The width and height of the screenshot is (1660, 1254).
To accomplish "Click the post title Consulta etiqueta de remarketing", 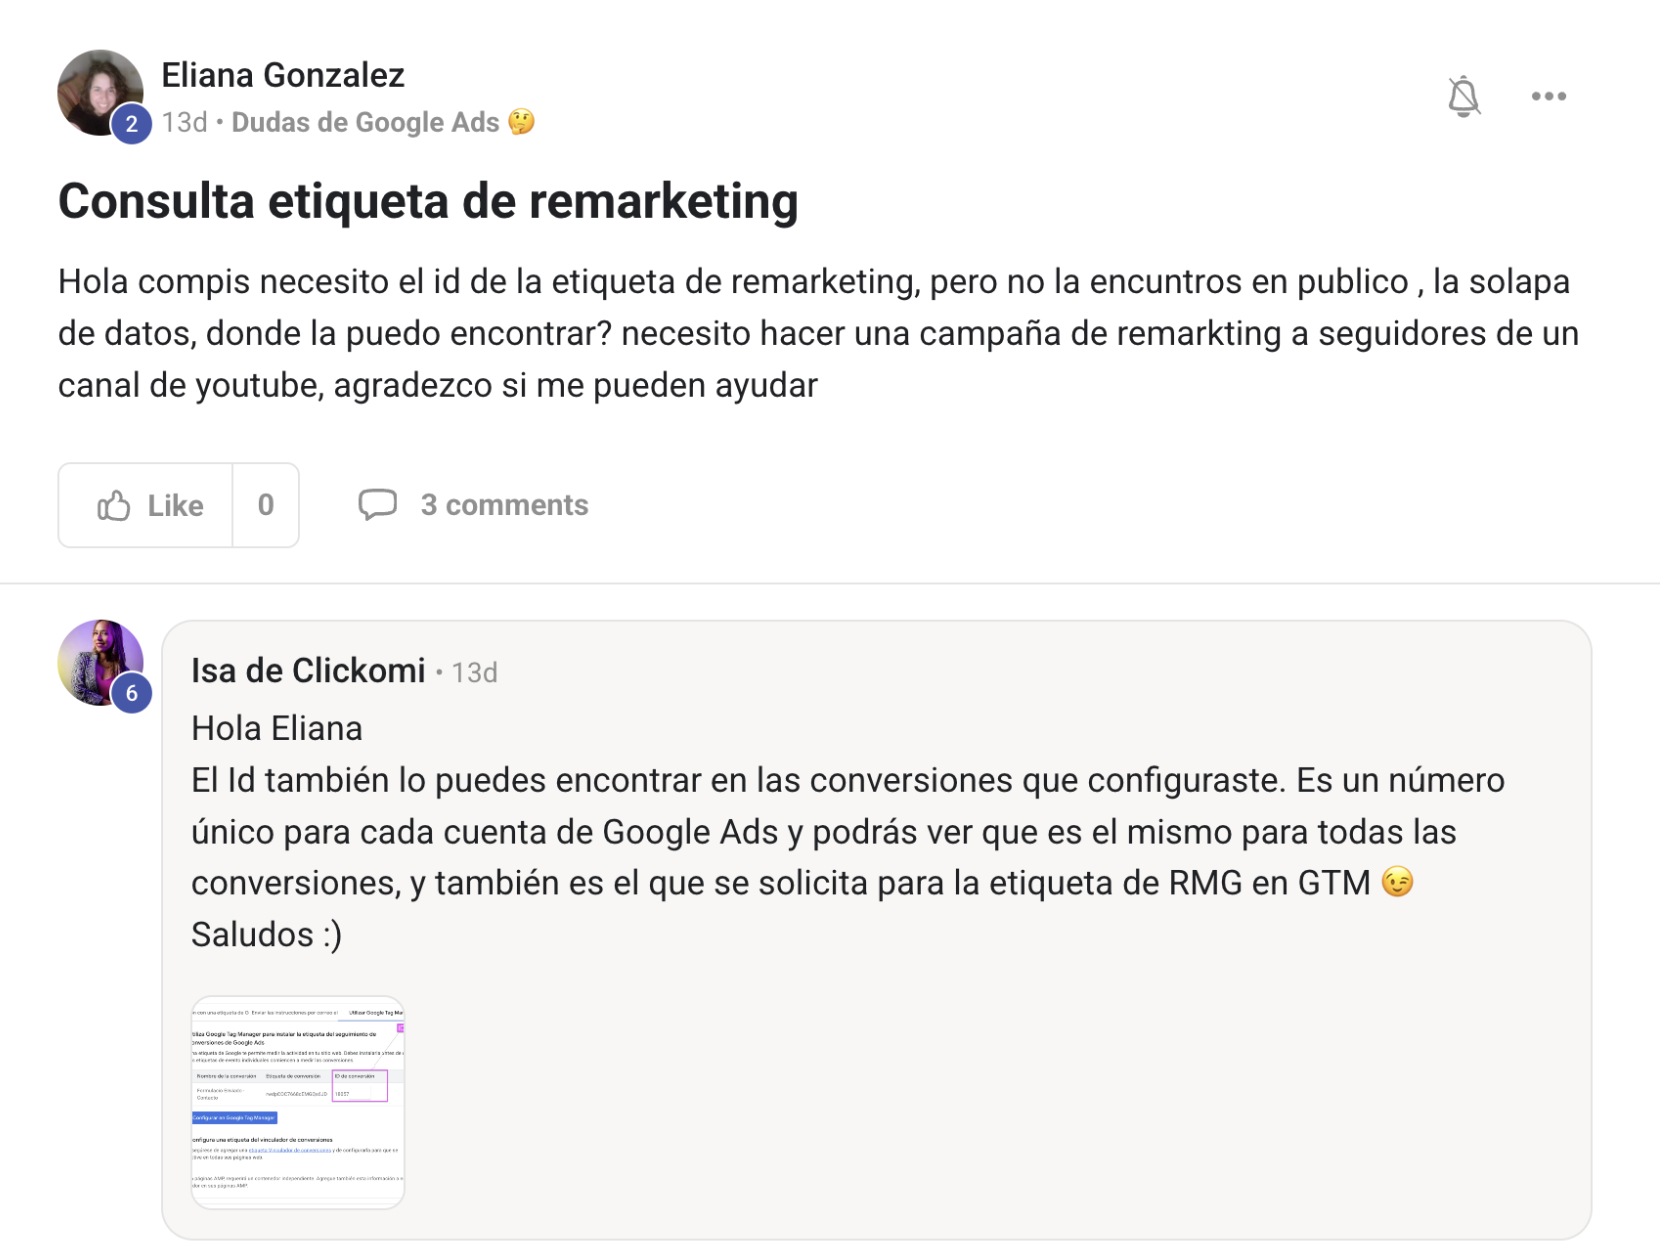I will pyautogui.click(x=428, y=201).
